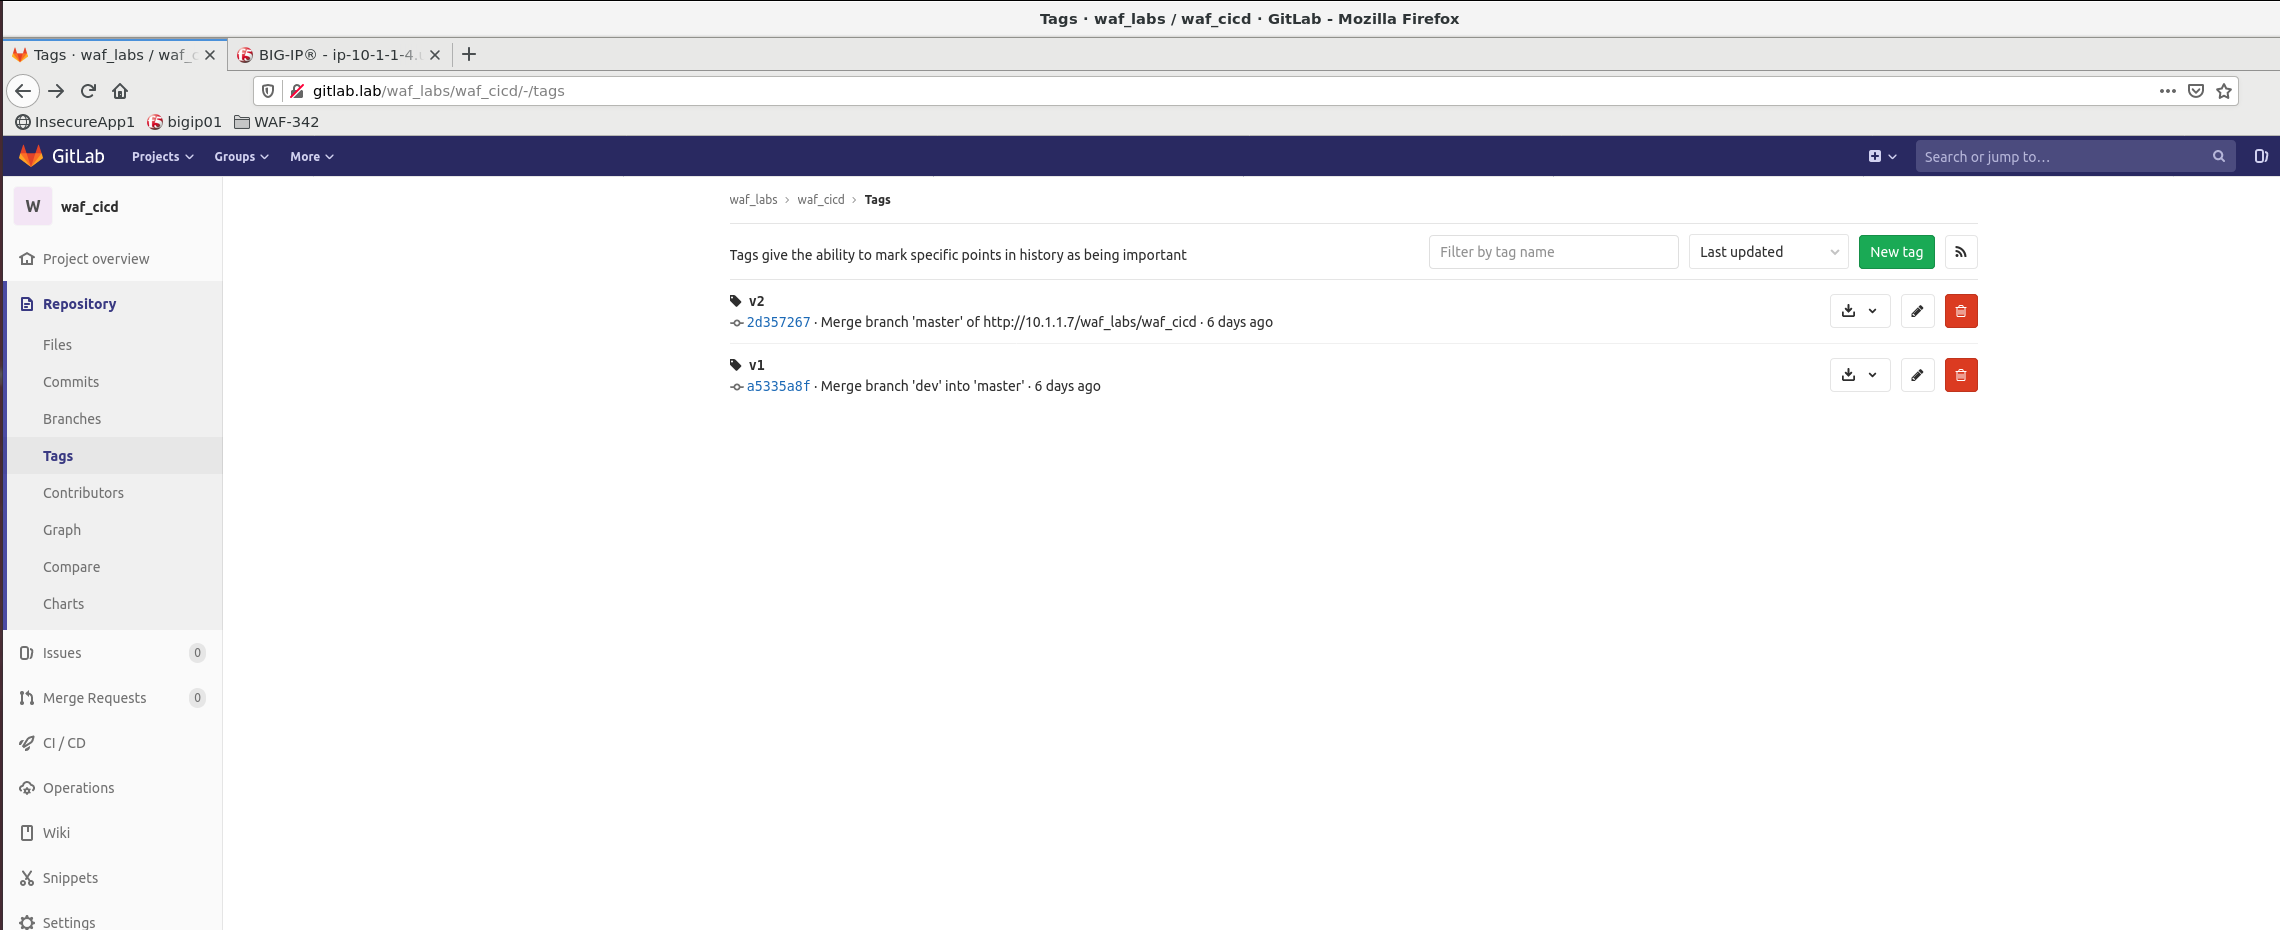The width and height of the screenshot is (2280, 930).
Task: Focus the Filter by tag name field
Action: (1553, 252)
